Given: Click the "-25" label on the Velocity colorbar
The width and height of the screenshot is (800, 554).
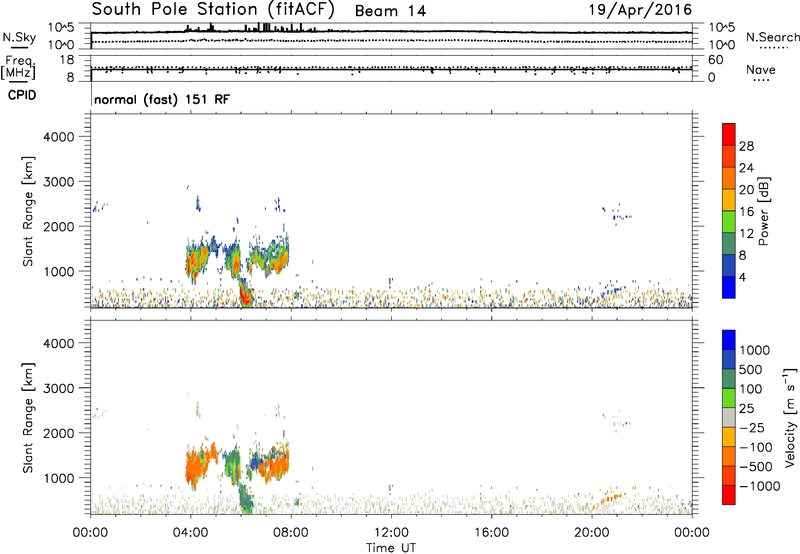Looking at the screenshot, I should (752, 427).
